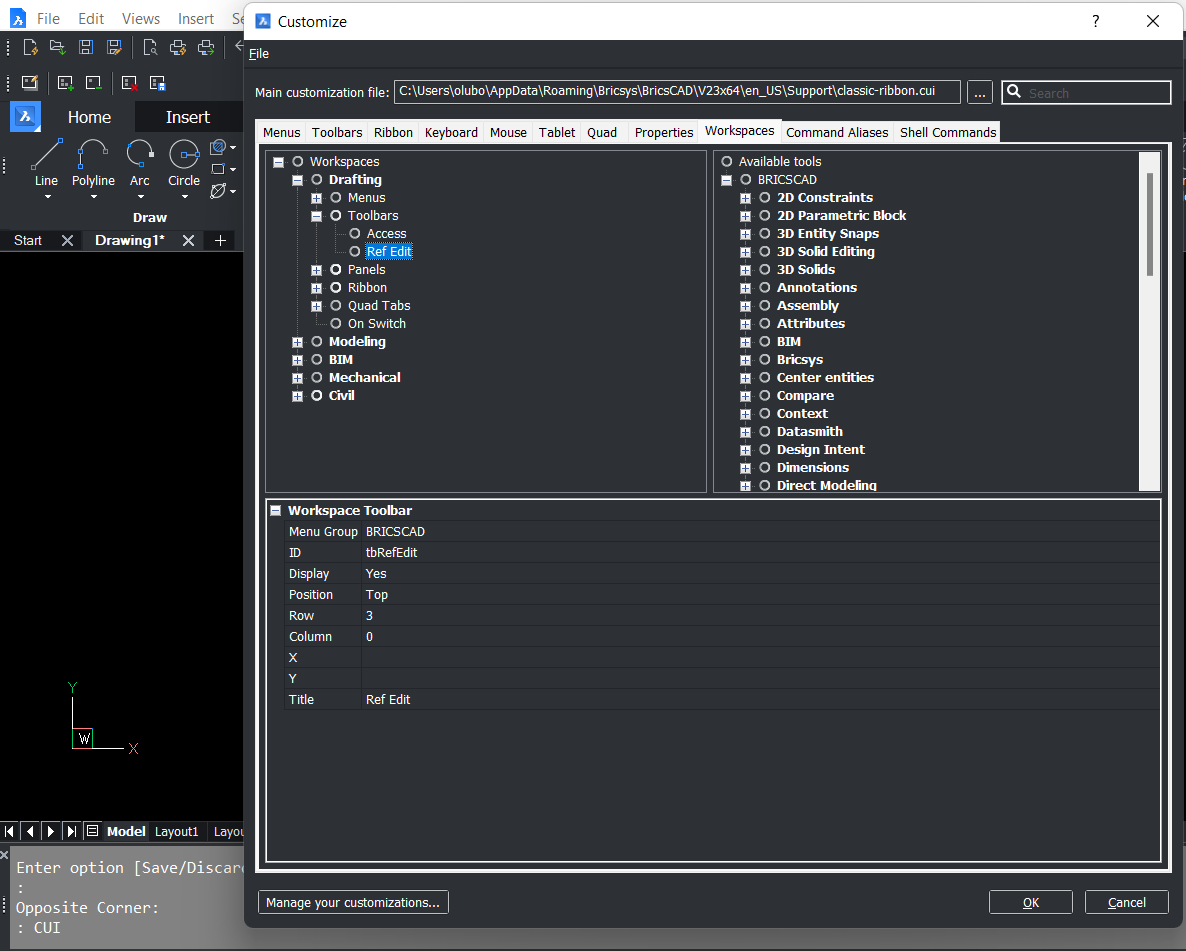Expand the Modeling workspace node
1186x951 pixels.
(297, 342)
